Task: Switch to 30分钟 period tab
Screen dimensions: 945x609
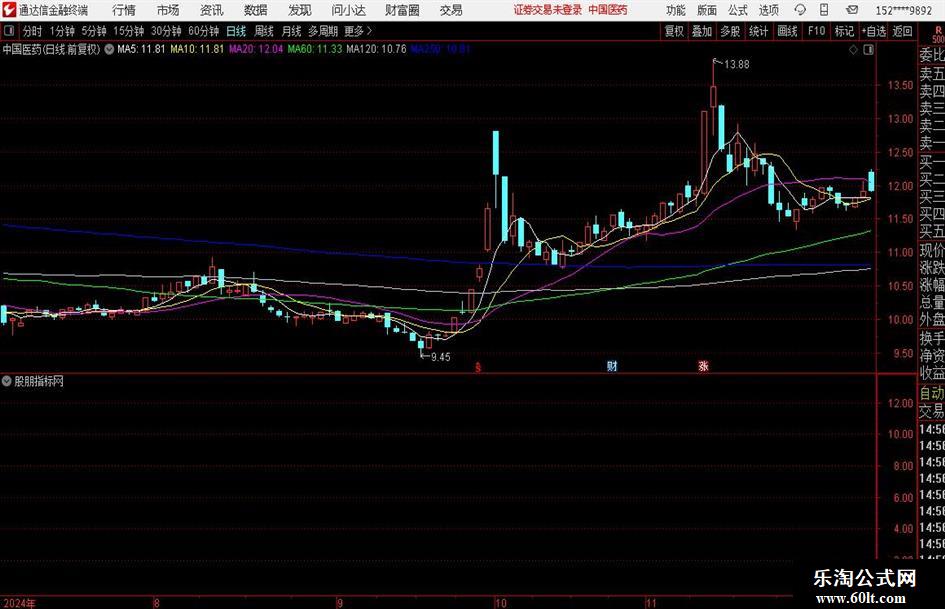Action: tap(166, 31)
